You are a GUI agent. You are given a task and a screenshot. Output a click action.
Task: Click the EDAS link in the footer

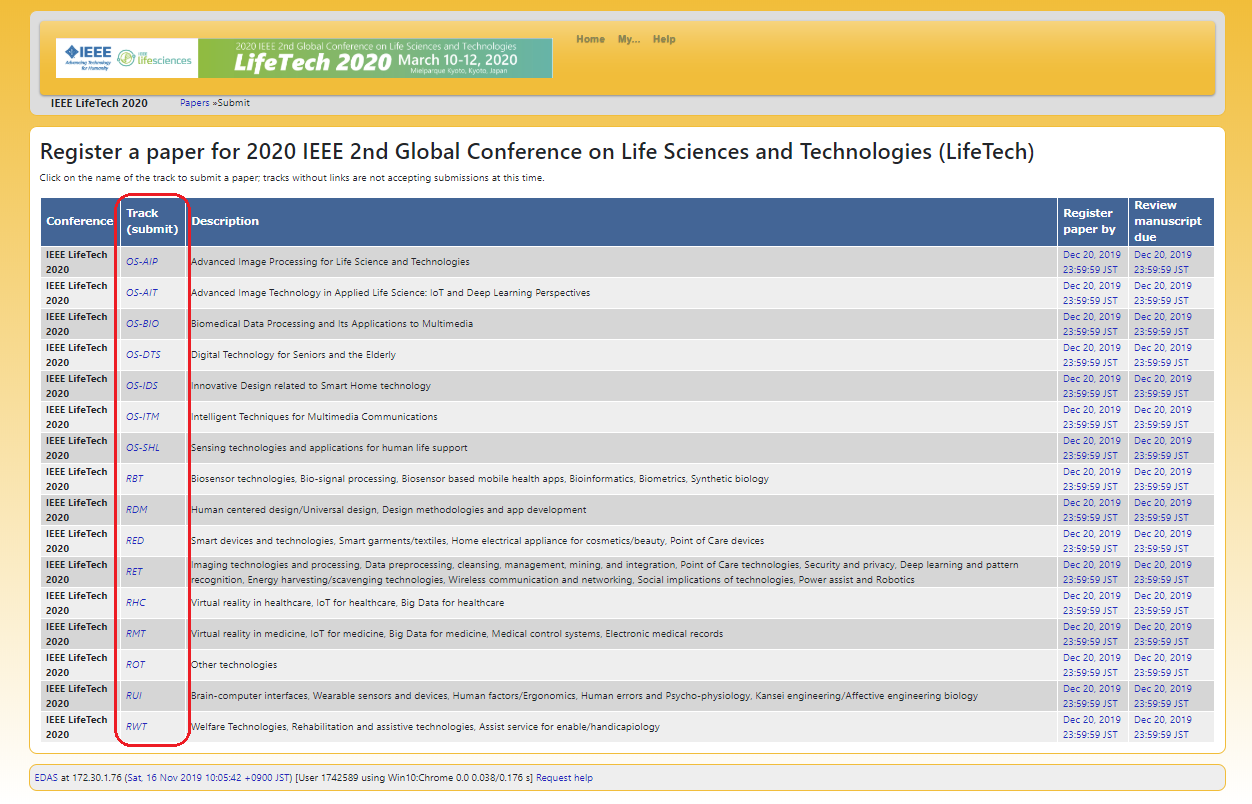pyautogui.click(x=46, y=778)
